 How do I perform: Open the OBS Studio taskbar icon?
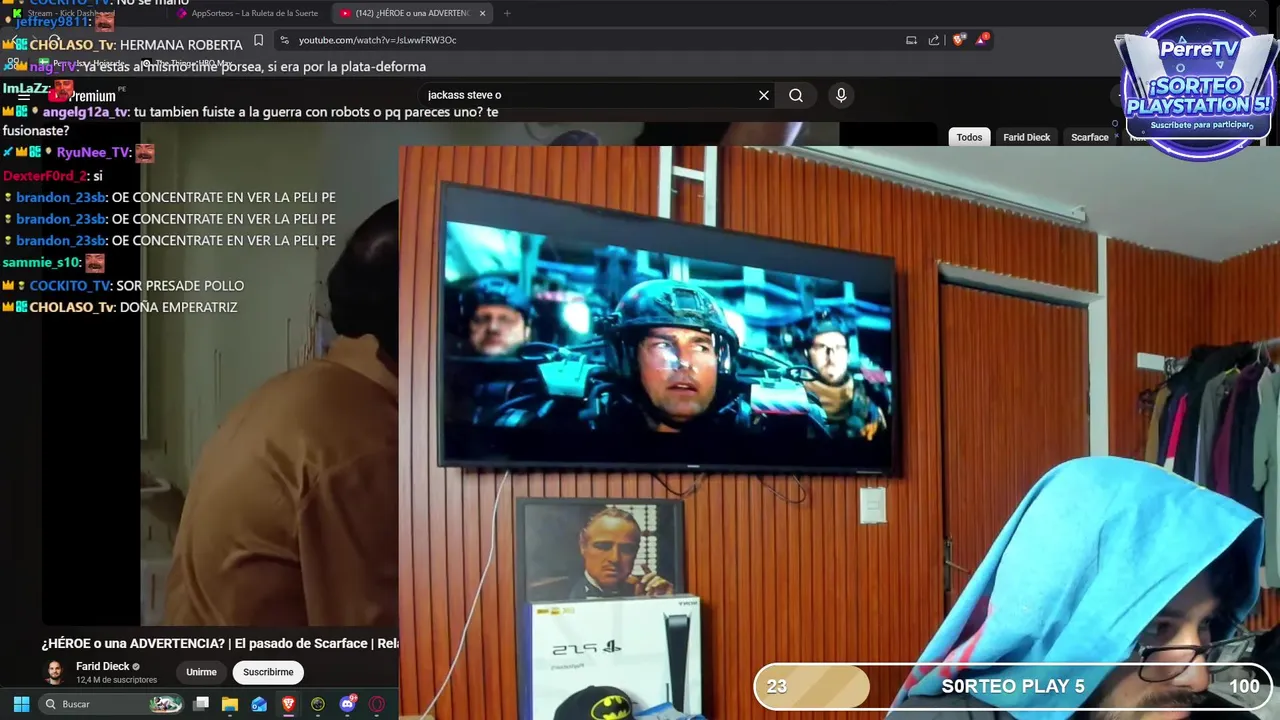pos(318,704)
